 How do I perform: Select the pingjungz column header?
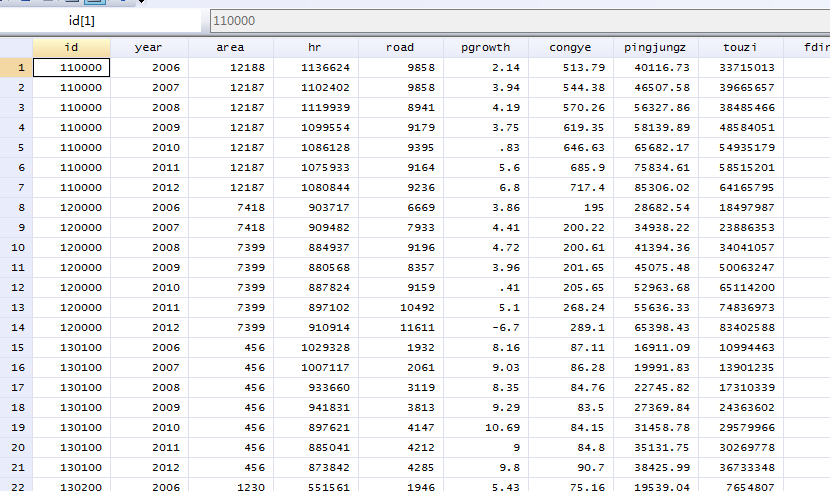(x=656, y=48)
